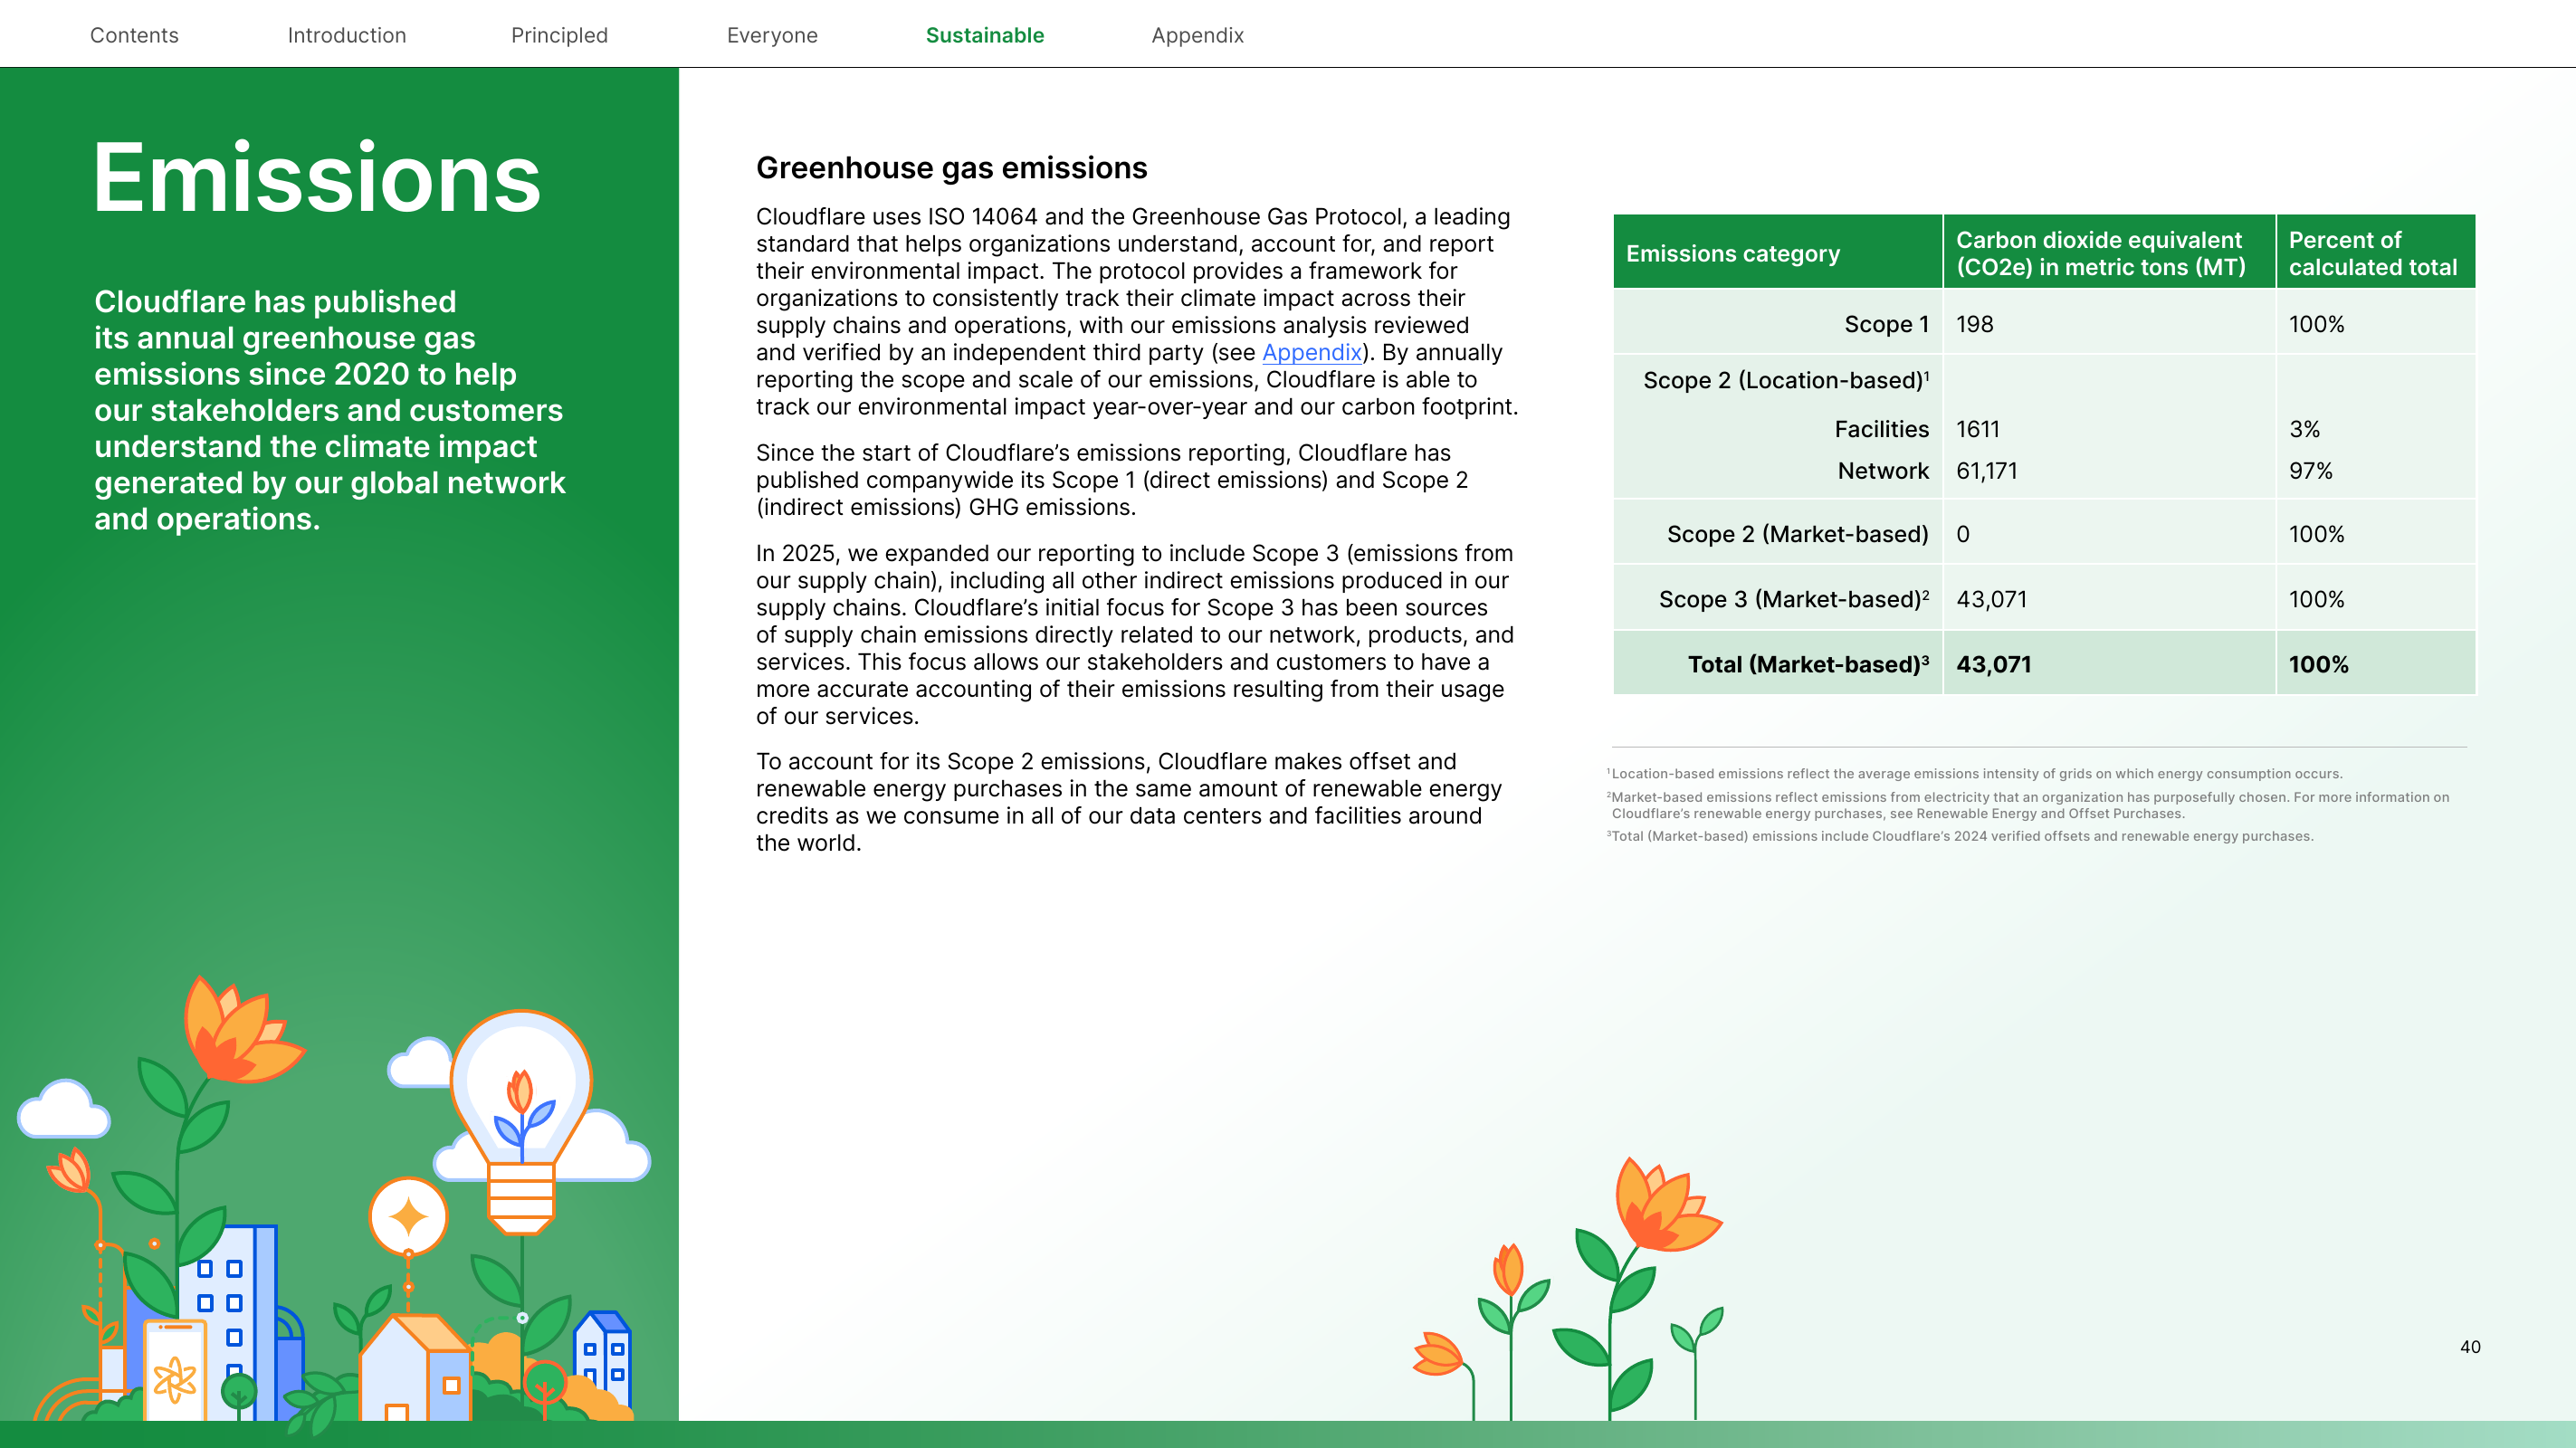Click the page number 40
Viewport: 2576px width, 1448px height.
[2469, 1347]
